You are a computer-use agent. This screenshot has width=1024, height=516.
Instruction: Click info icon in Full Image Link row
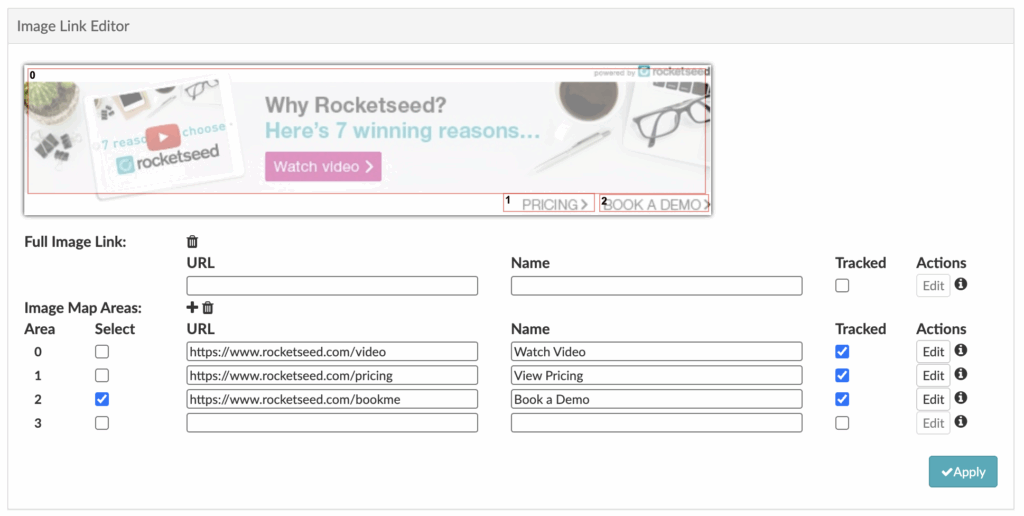tap(960, 285)
